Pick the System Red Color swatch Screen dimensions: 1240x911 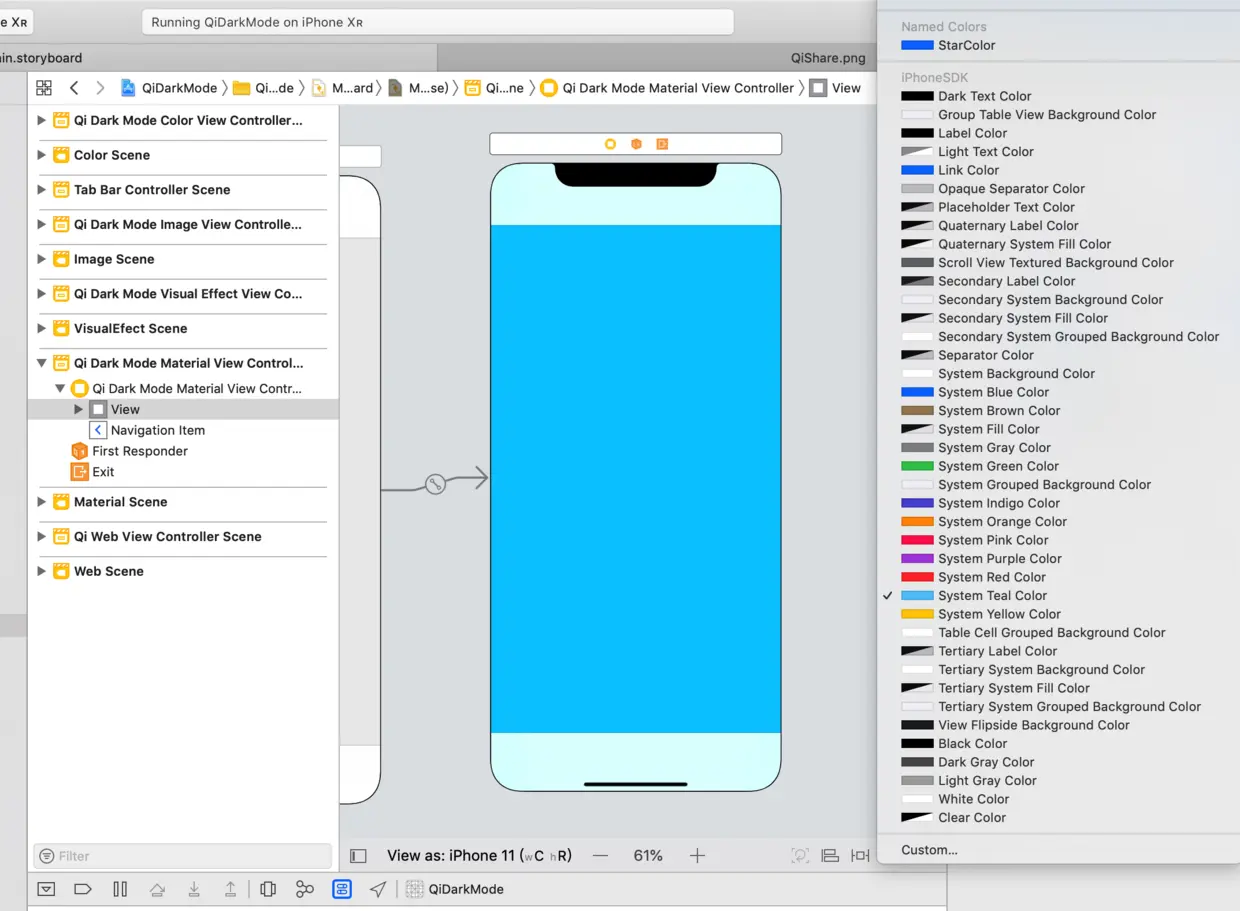click(917, 577)
